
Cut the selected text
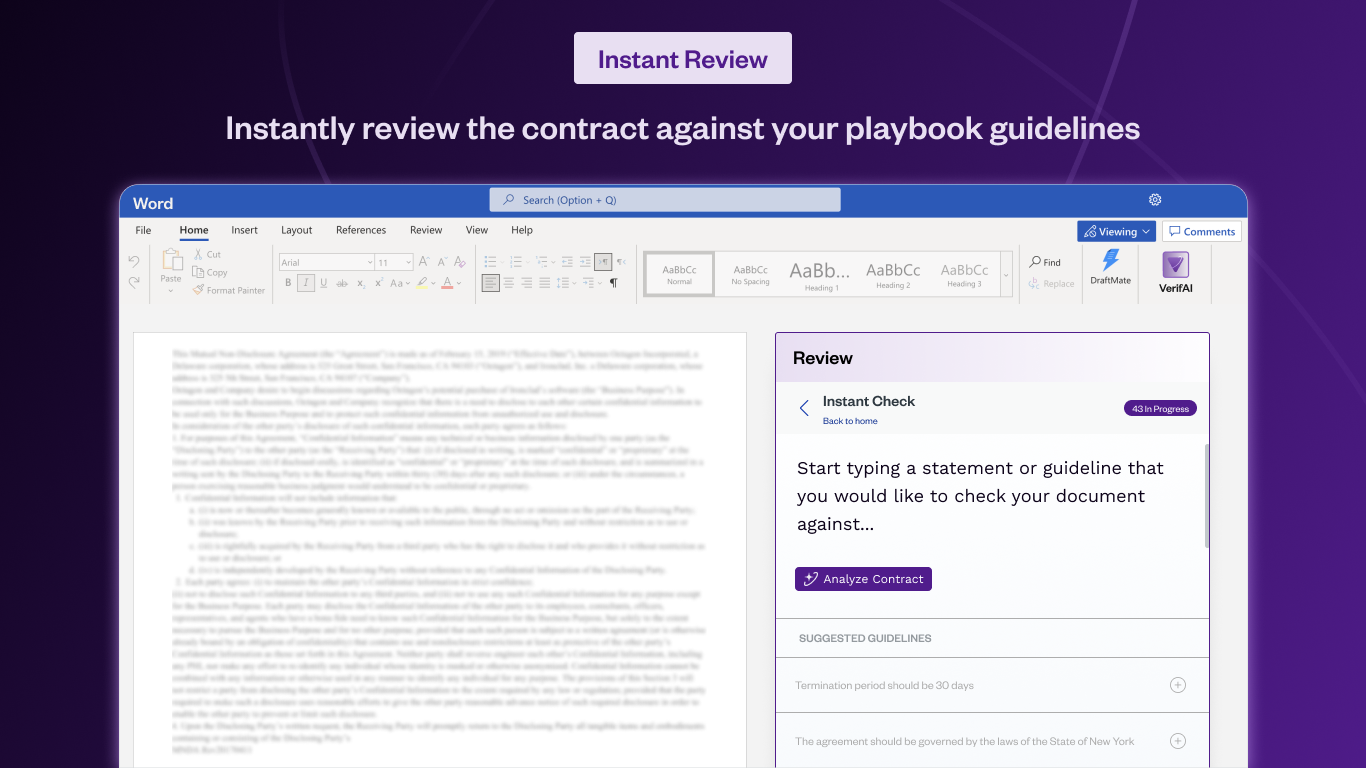click(207, 255)
